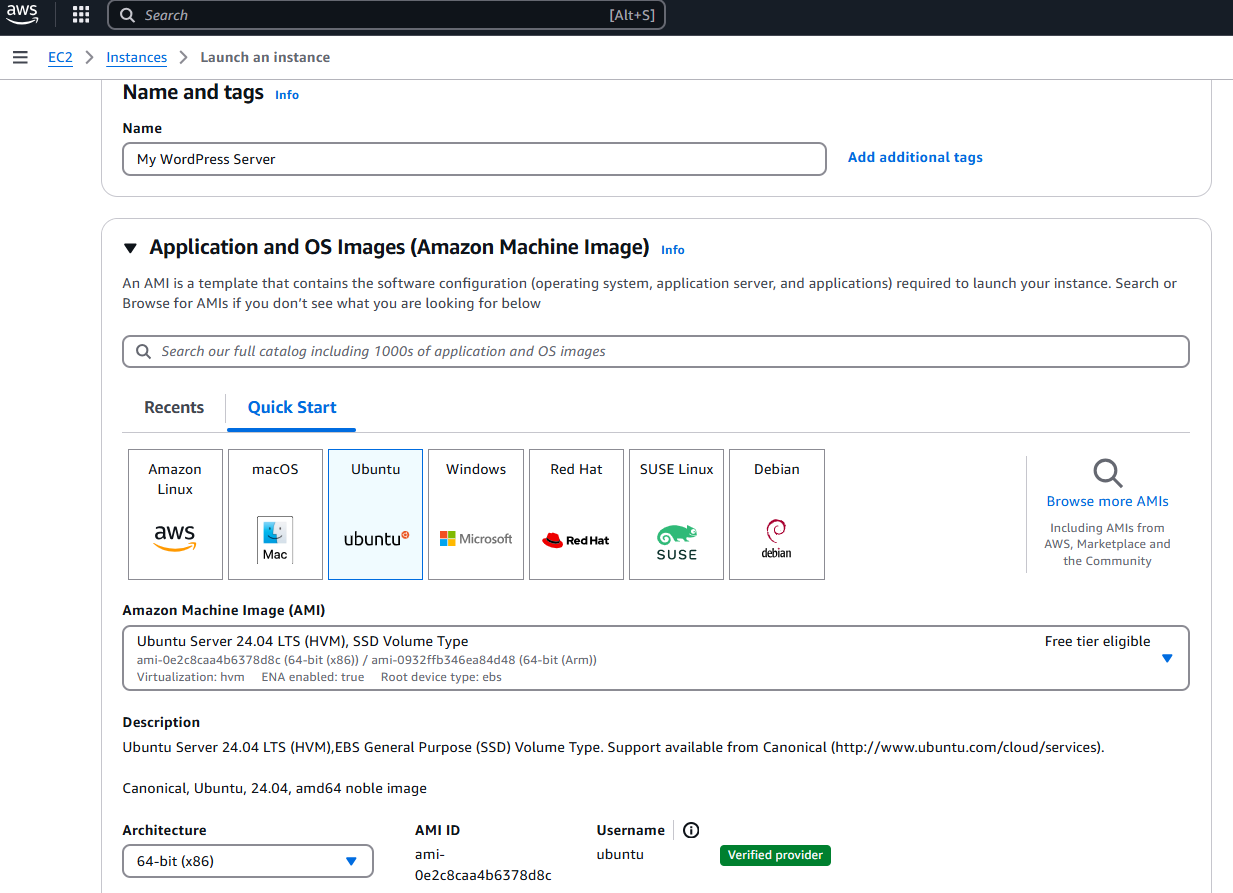
Task: Click the 'Name and tags' heading
Action: 193,92
